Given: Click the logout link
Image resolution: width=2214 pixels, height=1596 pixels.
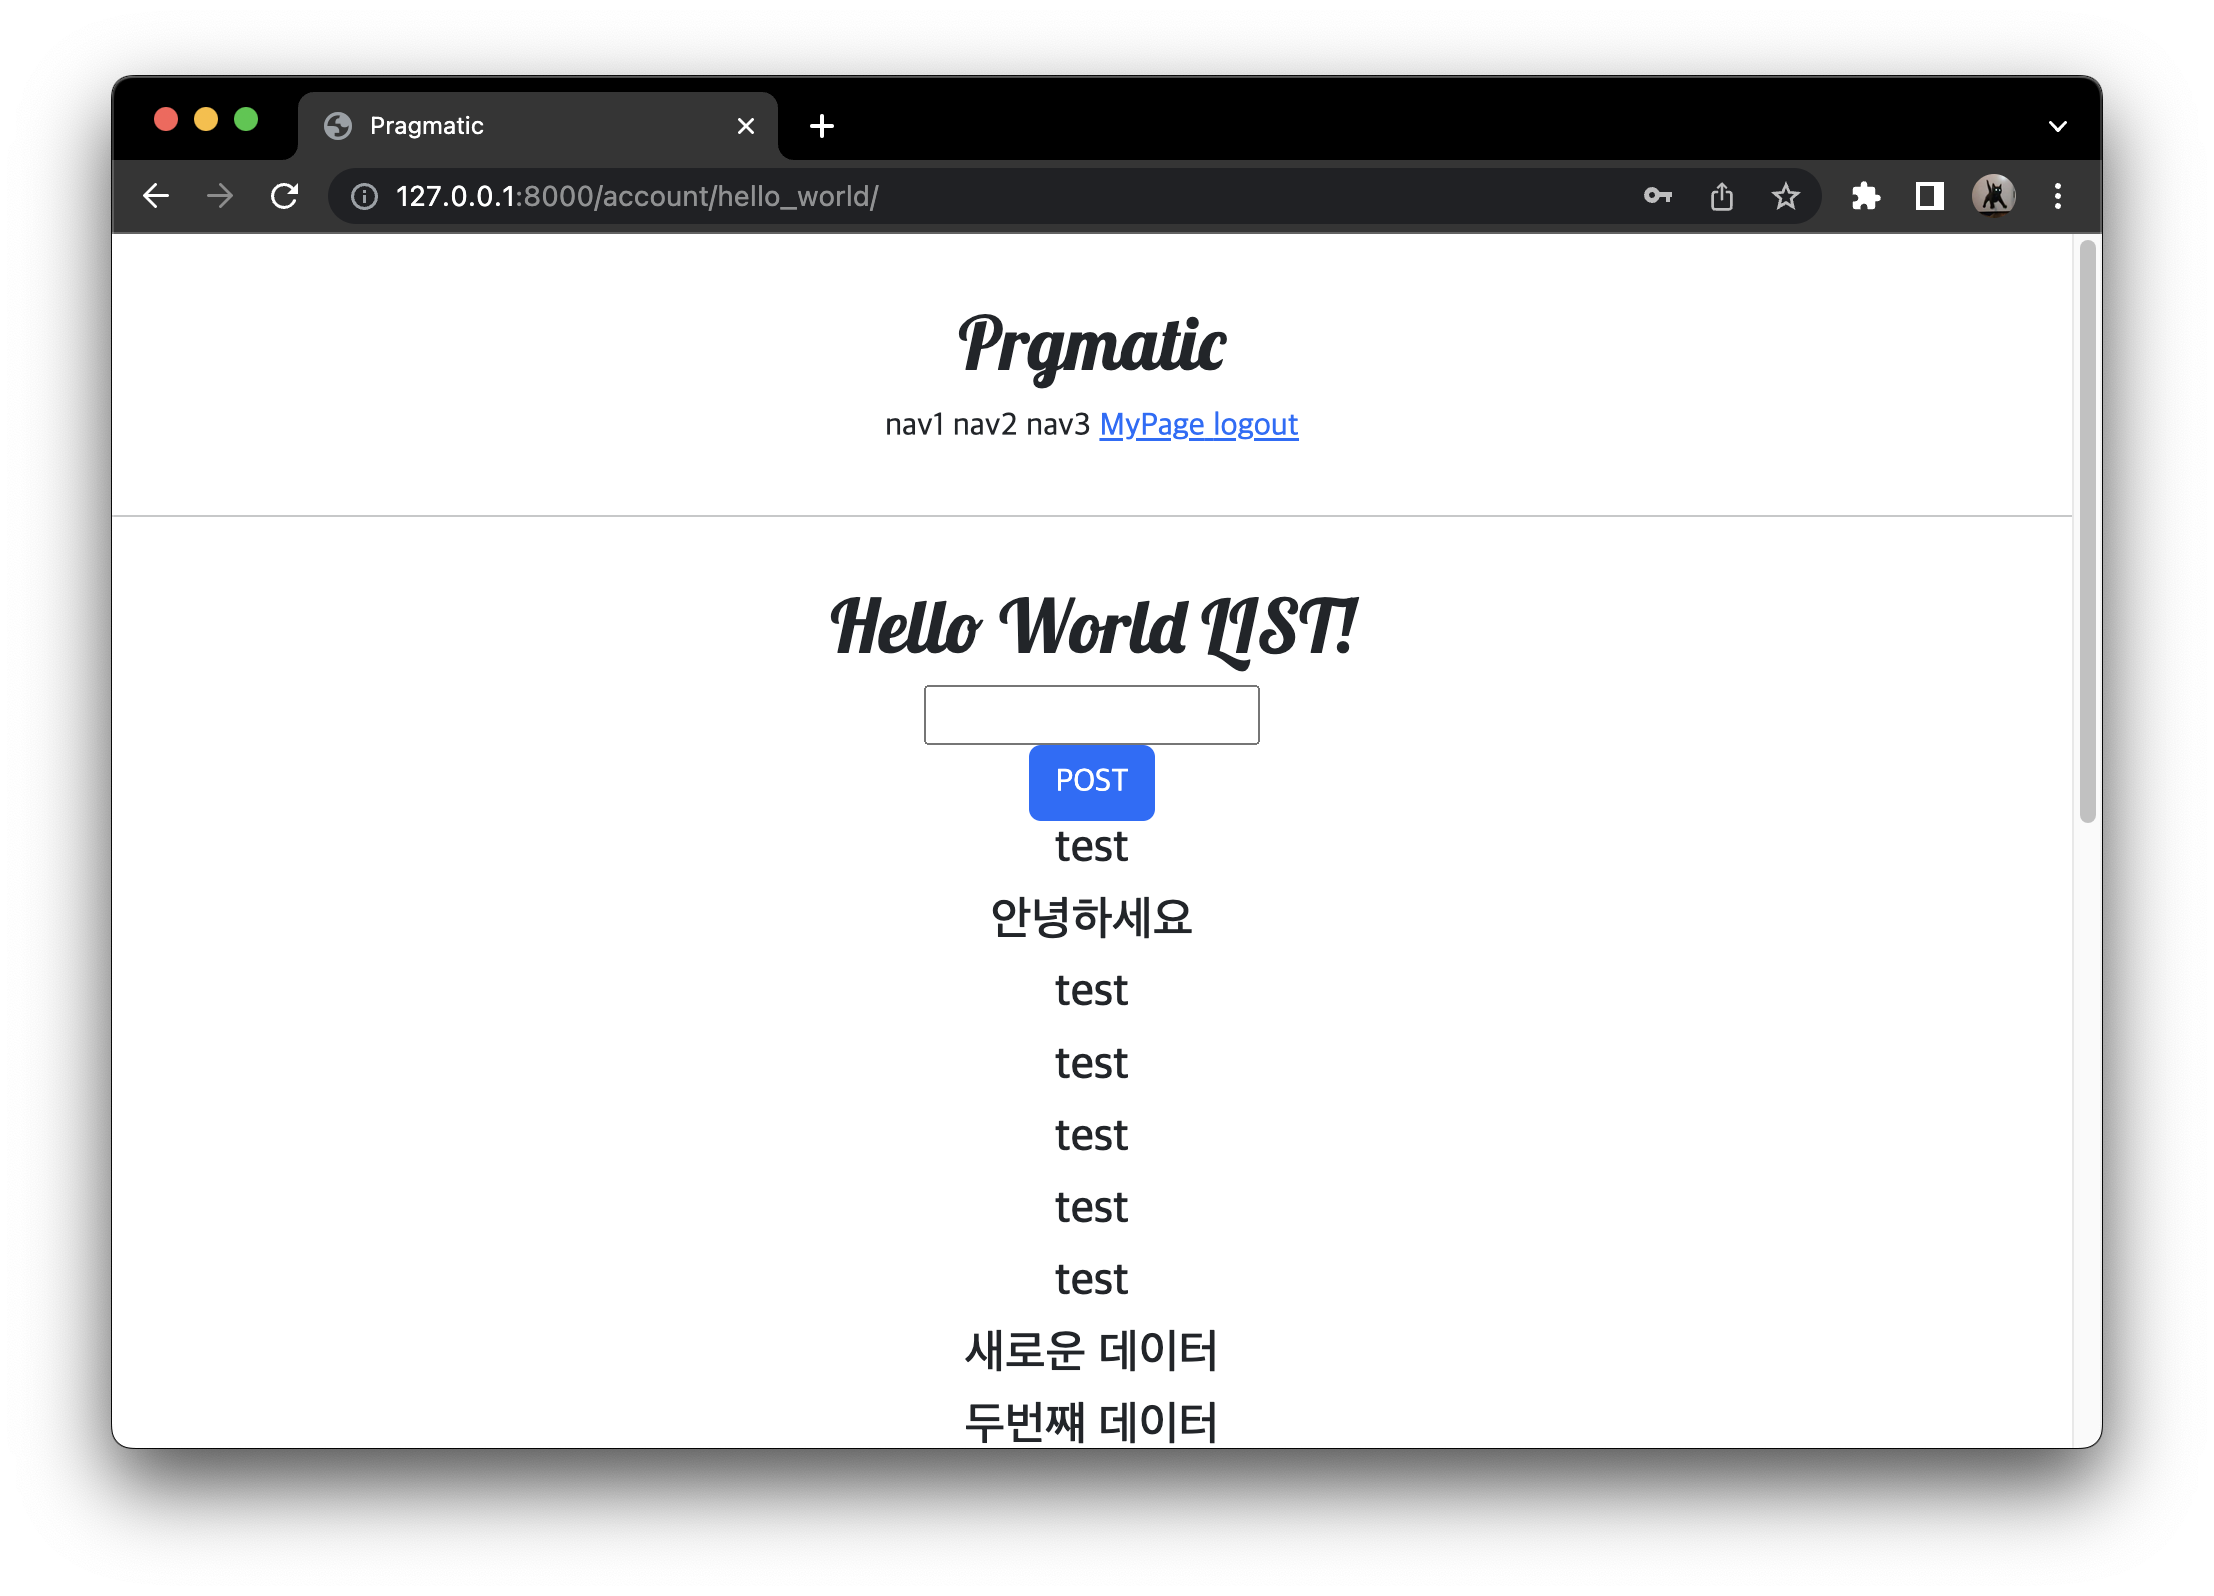Looking at the screenshot, I should 1255,425.
